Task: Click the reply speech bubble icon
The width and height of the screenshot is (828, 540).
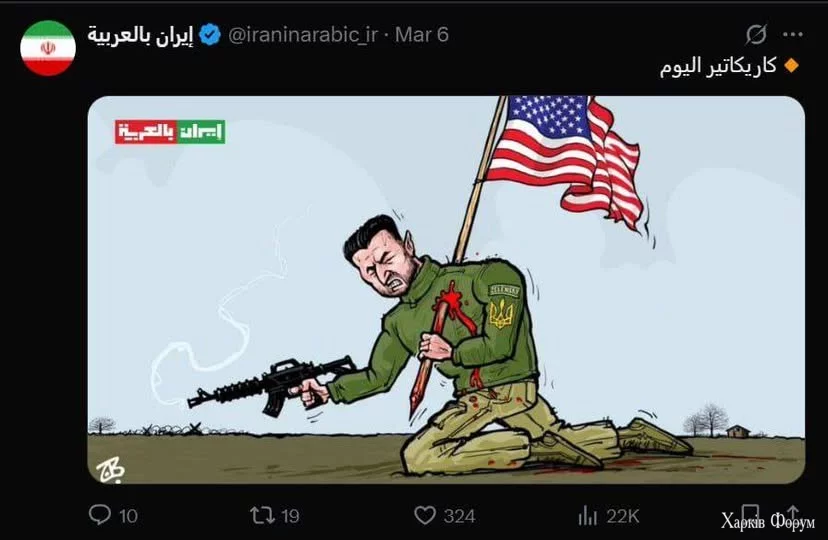Action: [x=100, y=515]
